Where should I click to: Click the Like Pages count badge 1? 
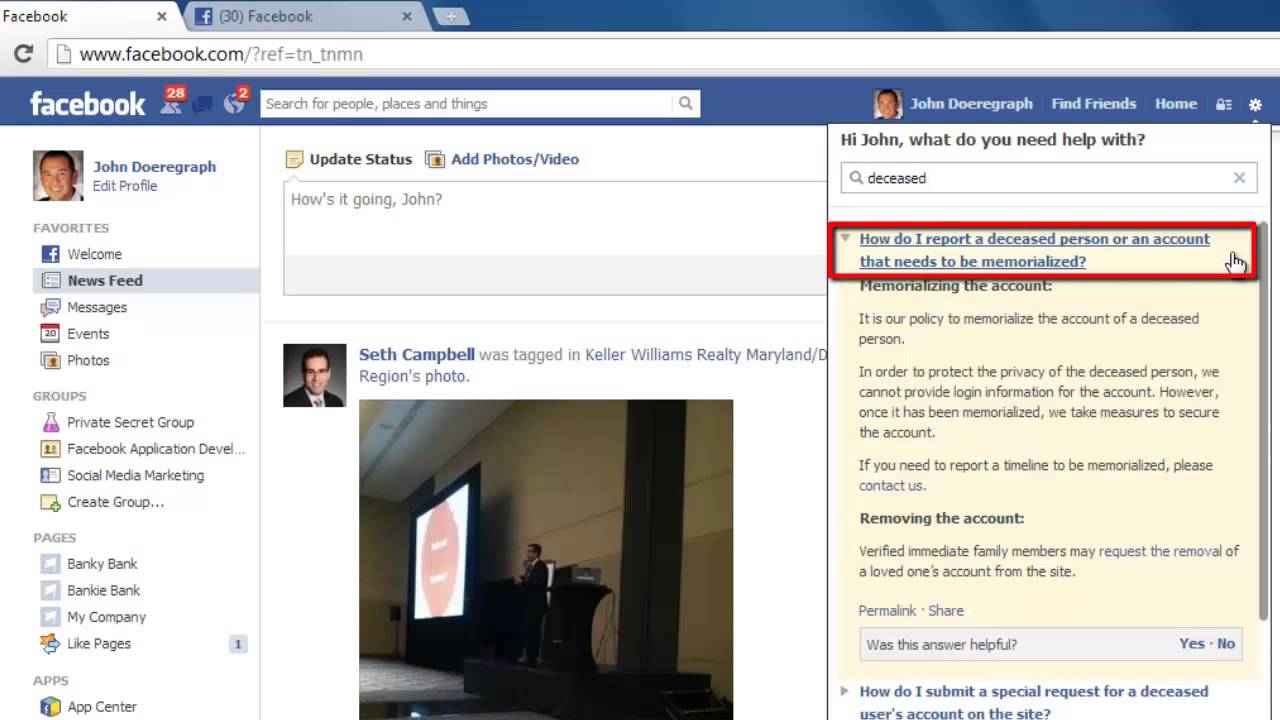point(238,644)
